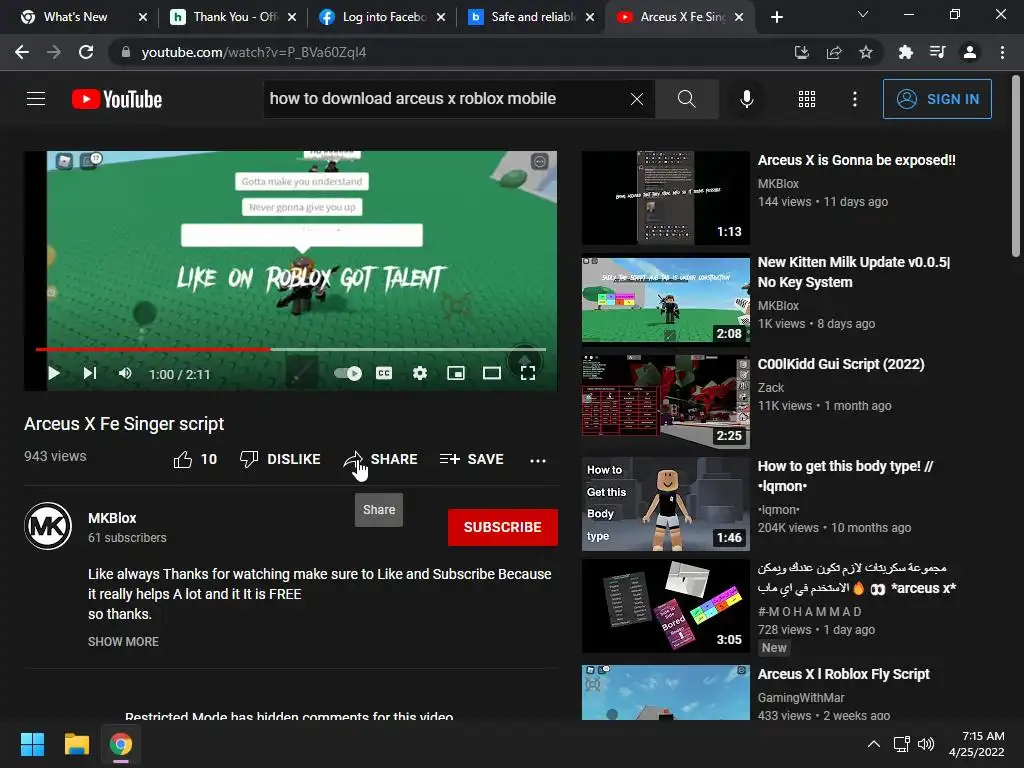Open a new browser tab
This screenshot has width=1024, height=768.
tap(776, 17)
